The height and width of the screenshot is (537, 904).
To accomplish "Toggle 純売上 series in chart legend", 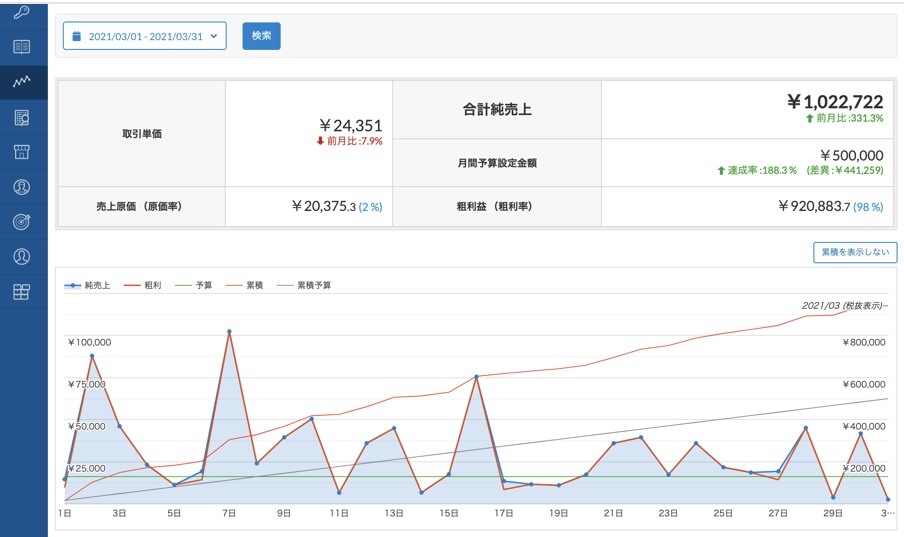I will [x=88, y=285].
